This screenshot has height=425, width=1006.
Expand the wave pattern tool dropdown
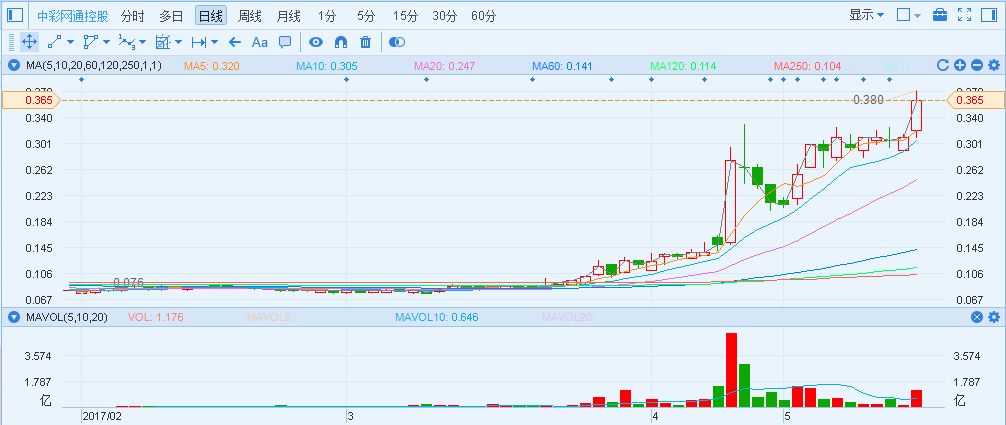click(x=142, y=42)
